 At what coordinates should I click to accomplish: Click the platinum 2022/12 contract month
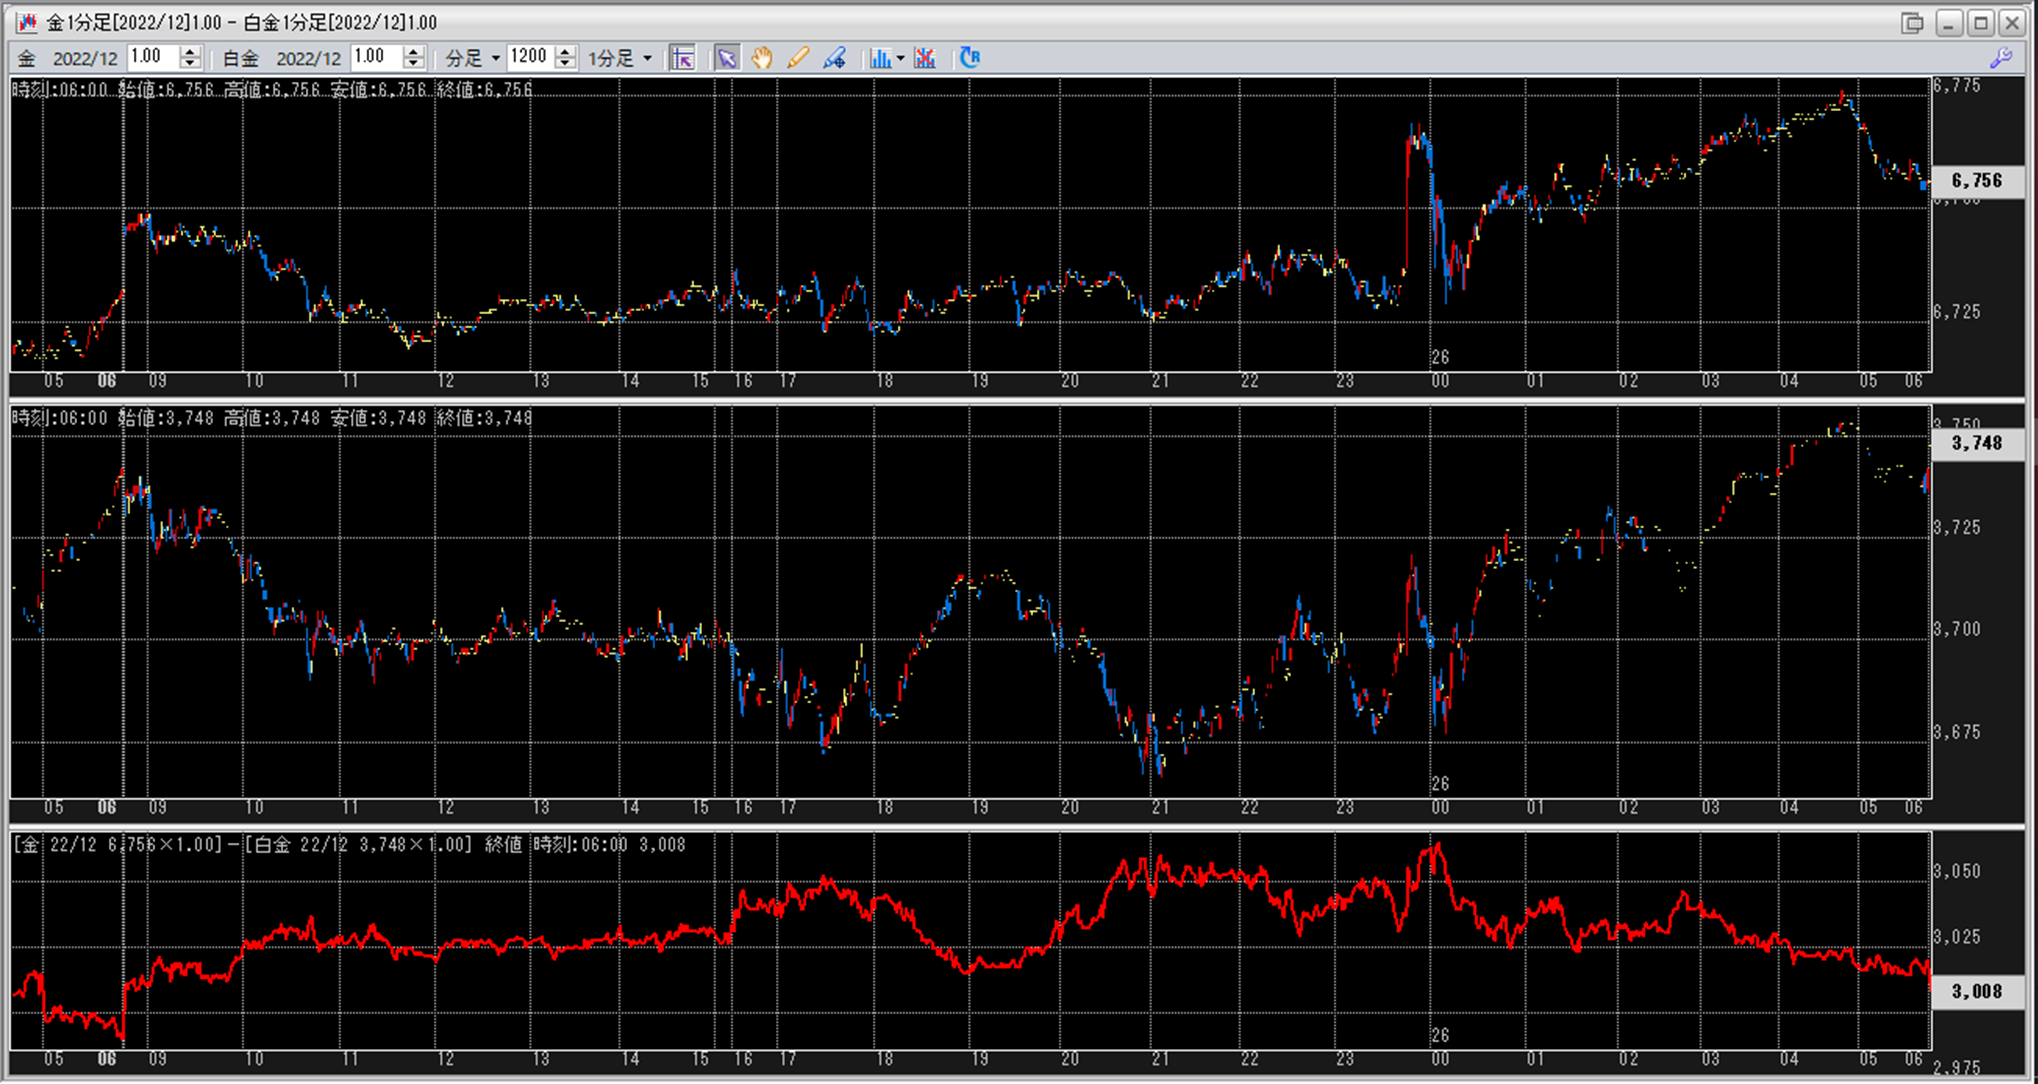[308, 58]
